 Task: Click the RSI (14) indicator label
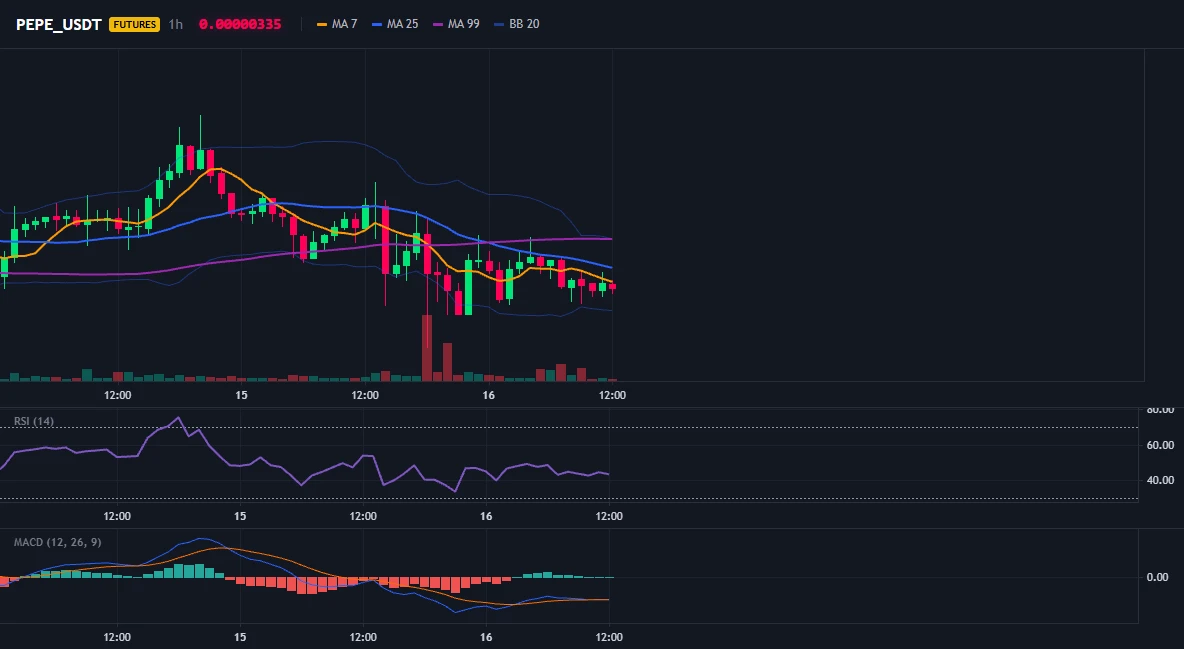pos(34,421)
